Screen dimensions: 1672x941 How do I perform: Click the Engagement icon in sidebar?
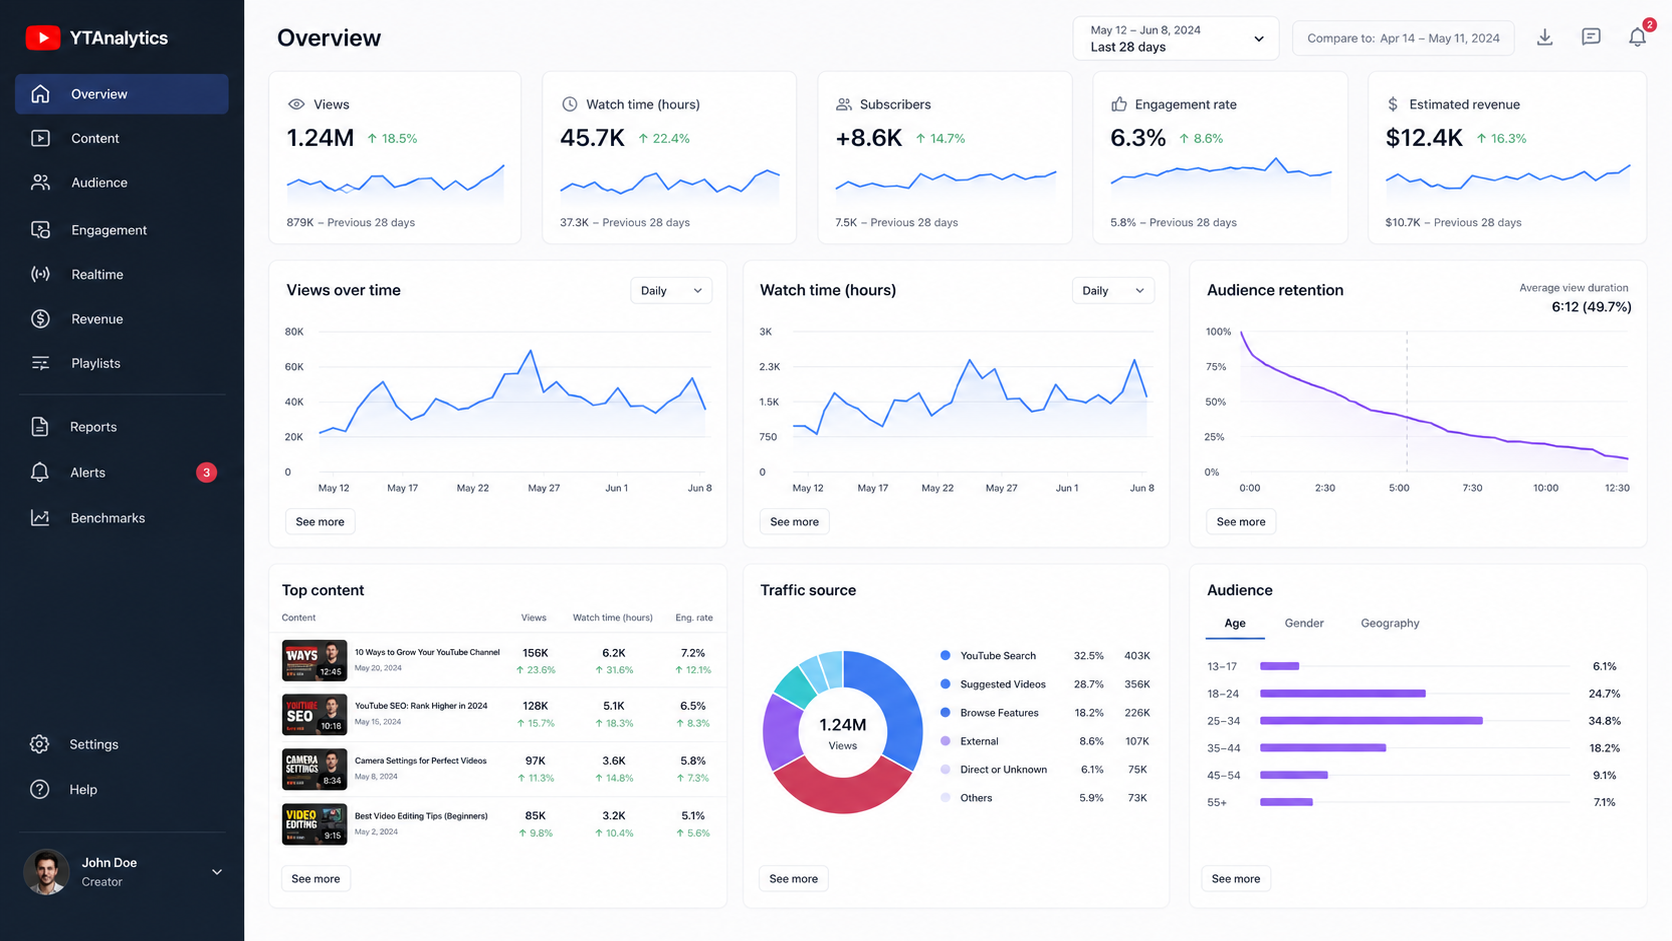click(x=40, y=230)
